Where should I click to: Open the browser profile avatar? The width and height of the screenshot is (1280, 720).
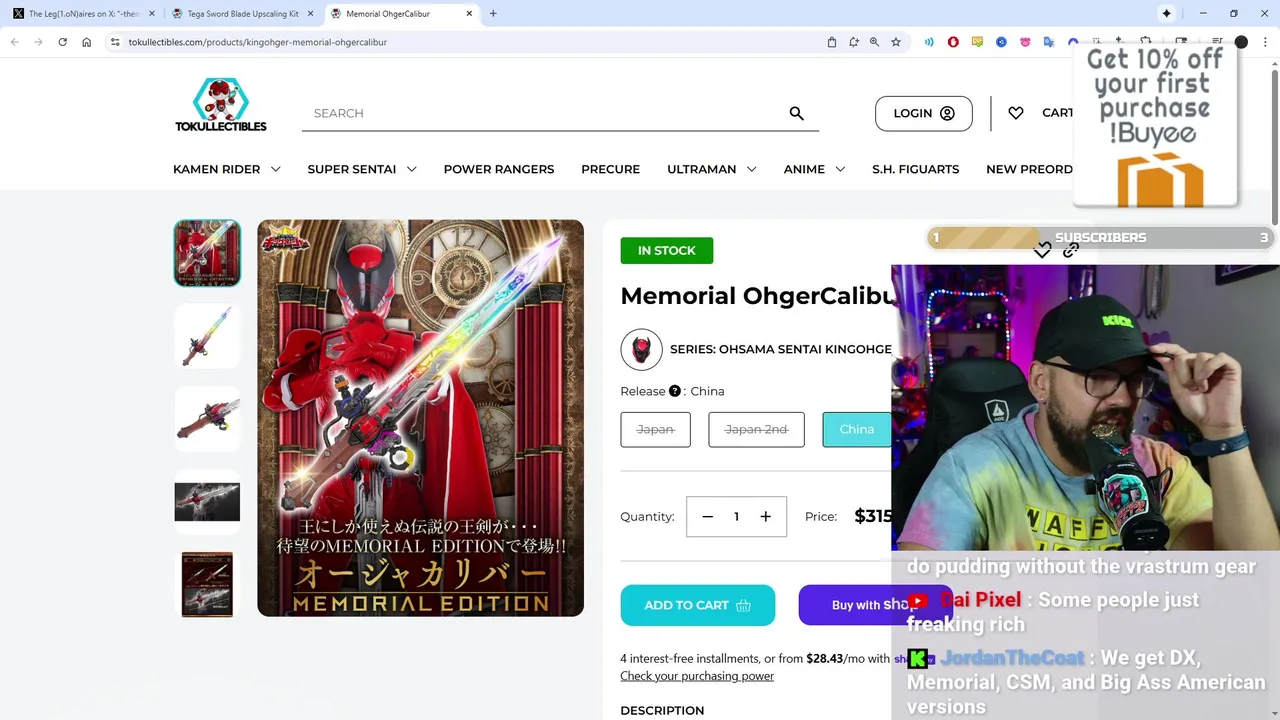[x=1241, y=42]
